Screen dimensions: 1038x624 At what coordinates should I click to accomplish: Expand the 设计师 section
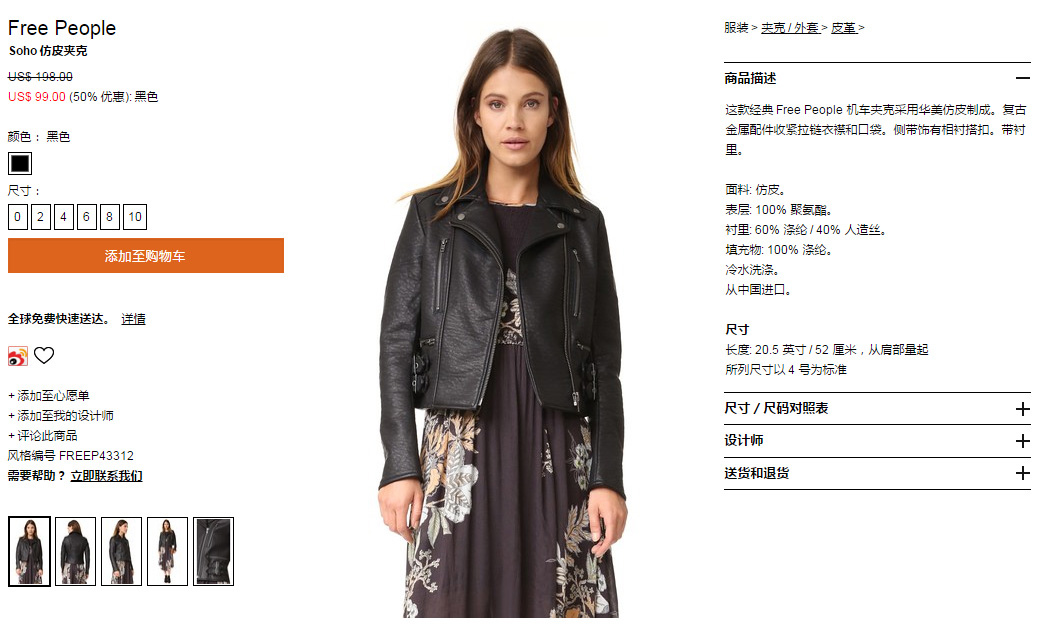877,441
